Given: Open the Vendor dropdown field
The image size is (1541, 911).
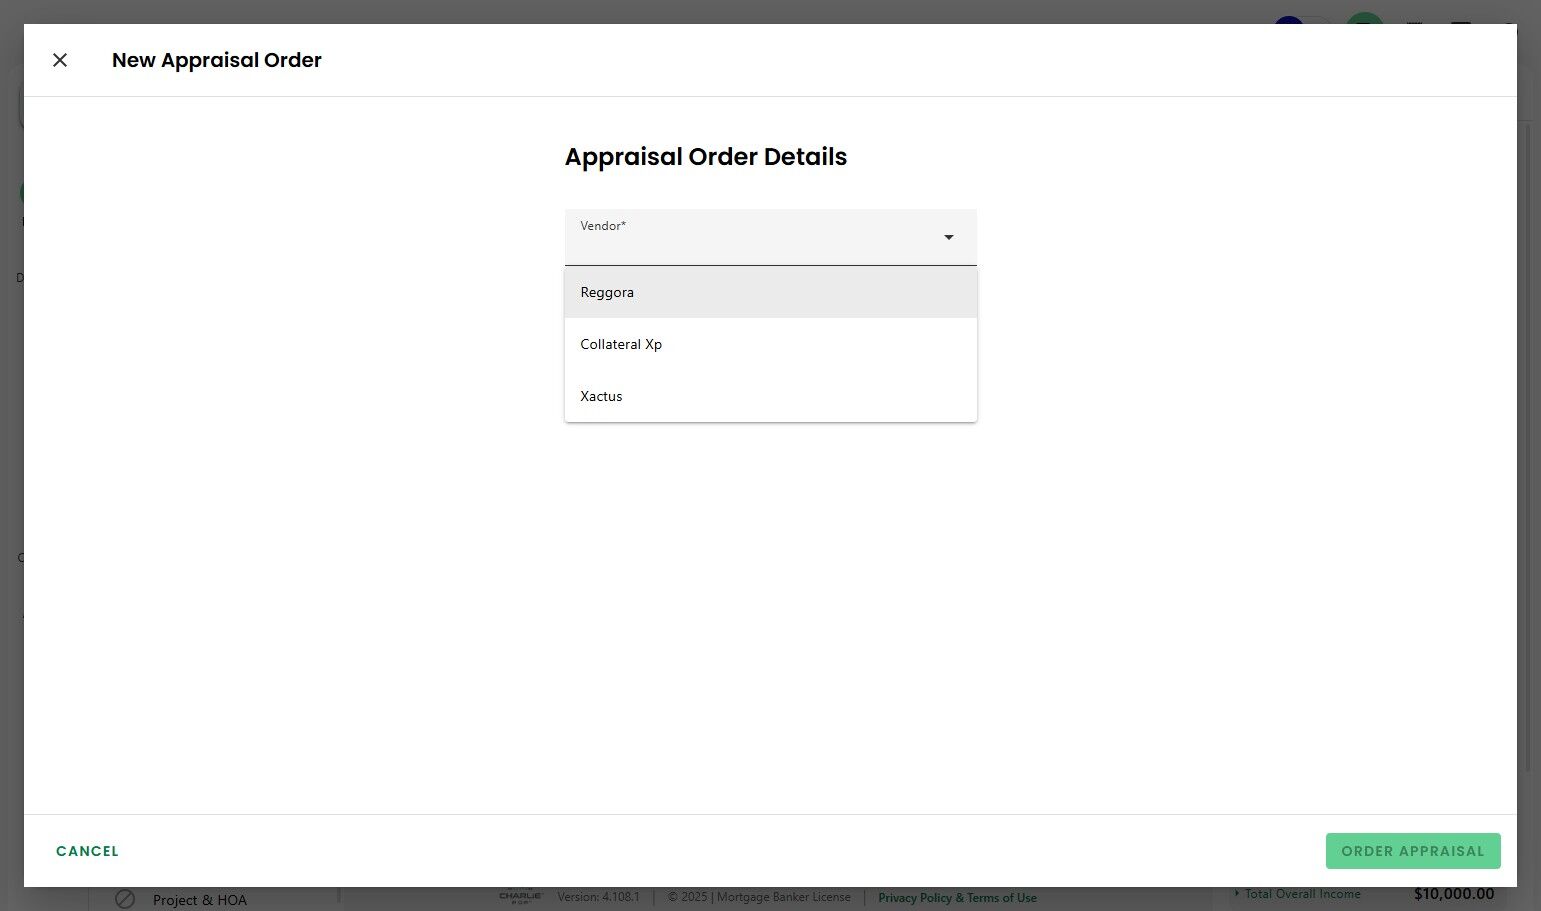Looking at the screenshot, I should coord(770,237).
